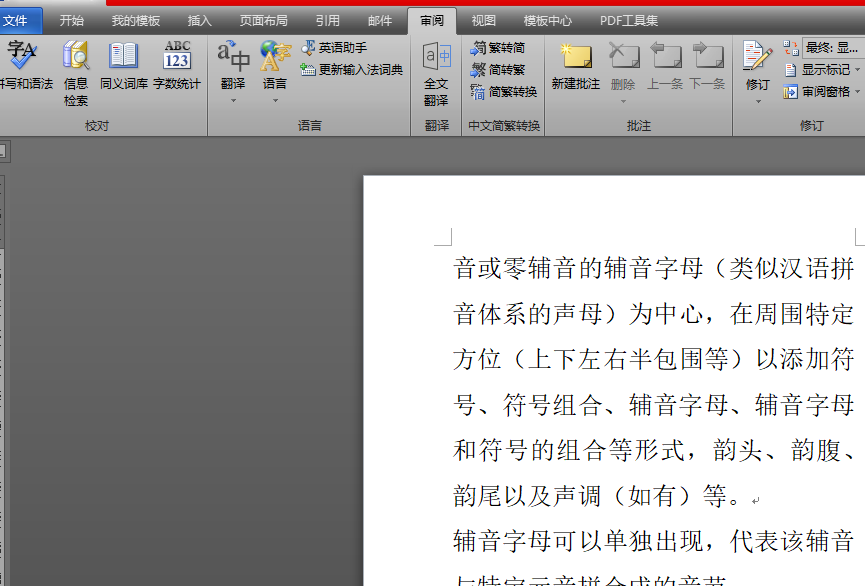Open the 我的模板 tab
Image resolution: width=865 pixels, height=586 pixels.
tap(136, 21)
